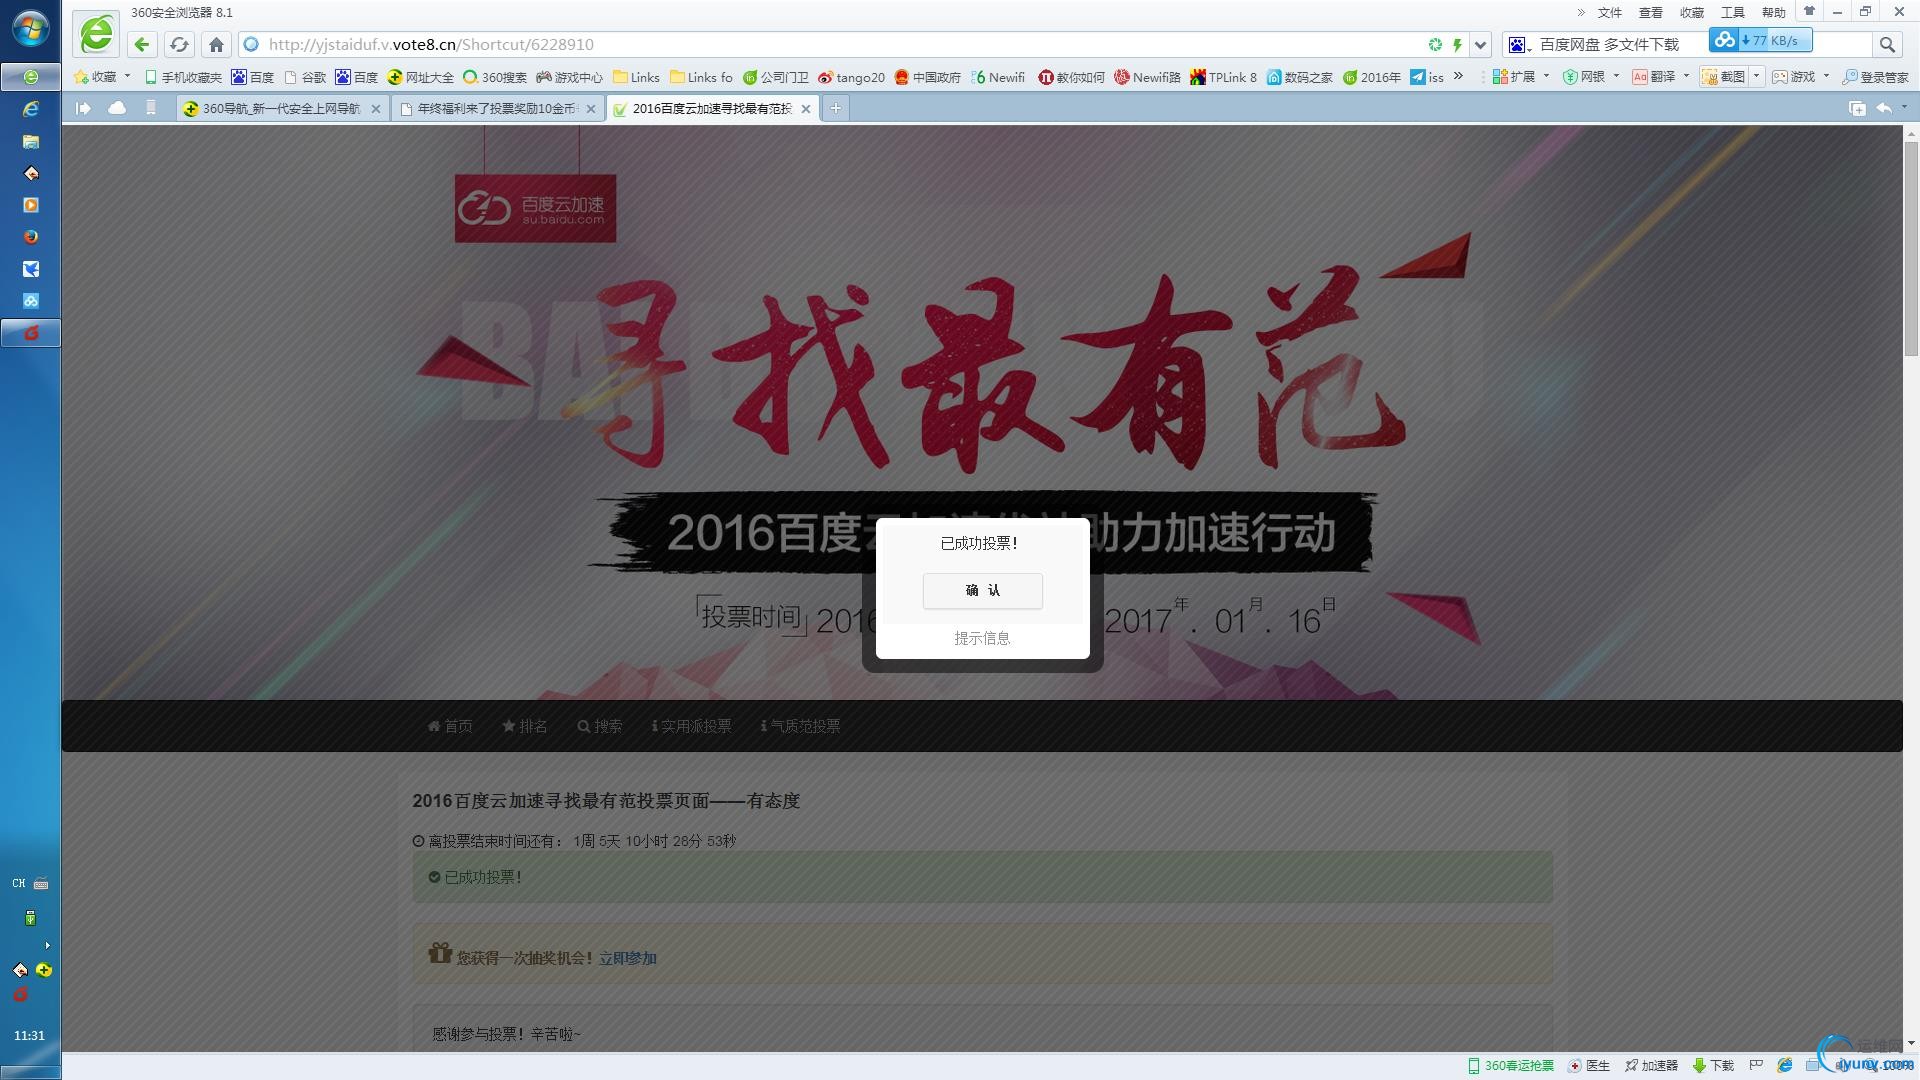
Task: Expand the 收藏 favorites dropdown
Action: (127, 76)
